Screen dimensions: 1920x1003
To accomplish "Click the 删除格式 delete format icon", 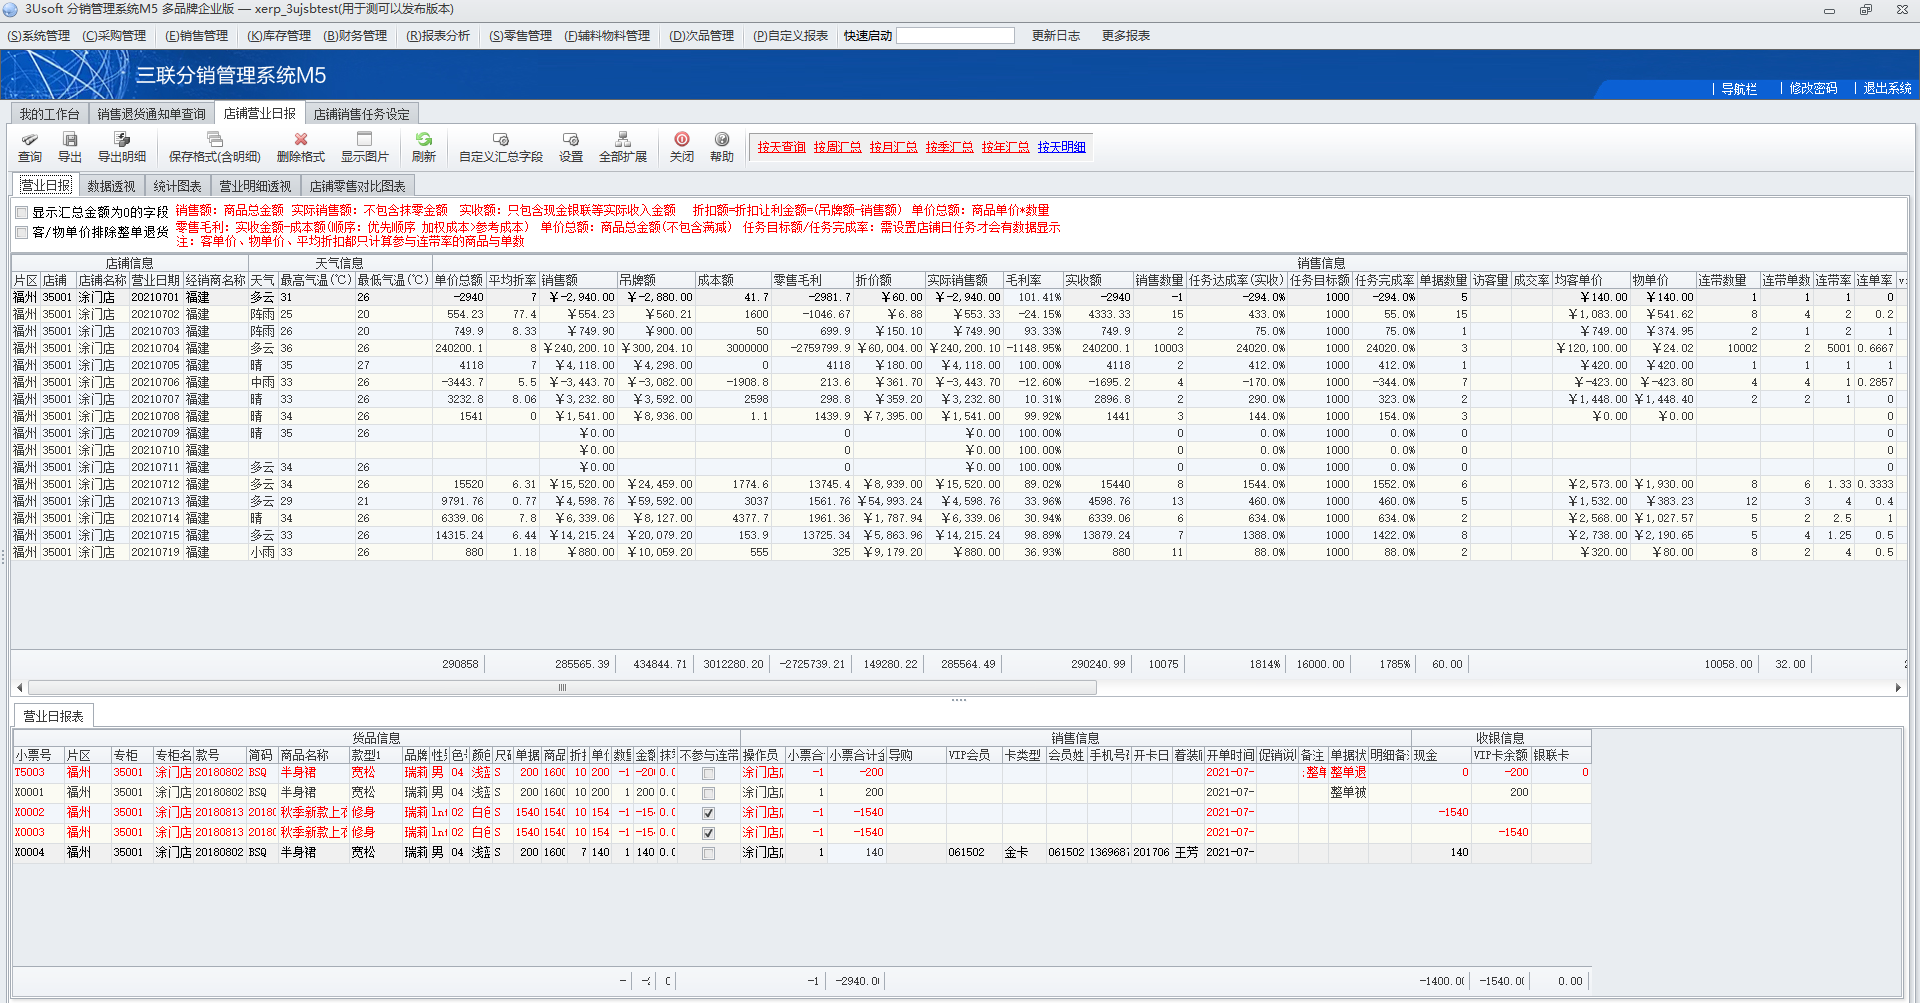I will click(x=301, y=147).
